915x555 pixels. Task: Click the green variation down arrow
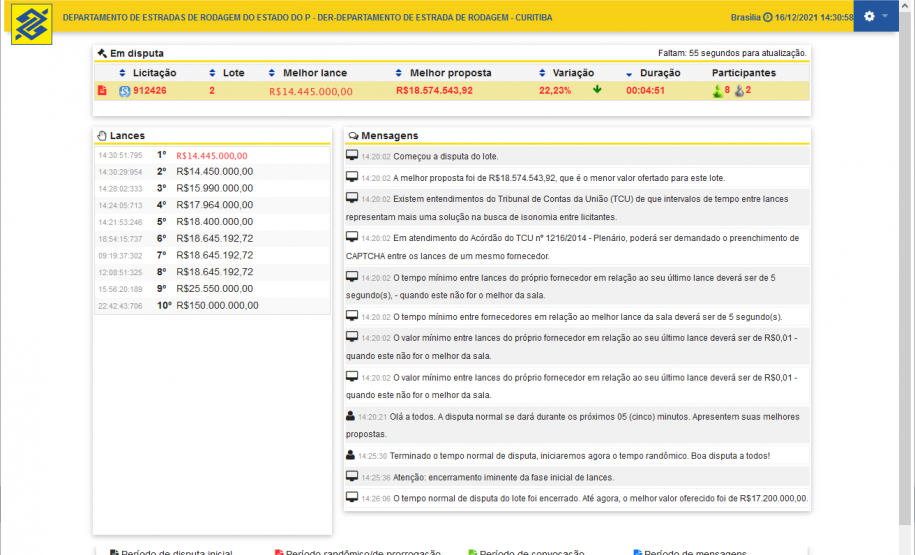(x=597, y=90)
